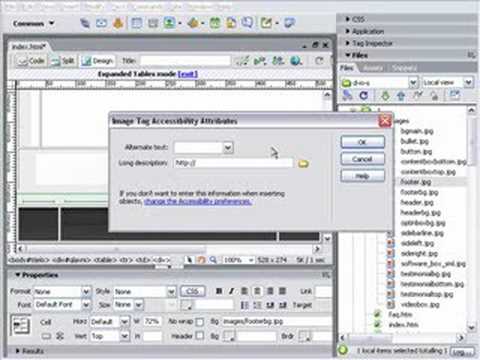Switch to Design view
This screenshot has width=480, height=360.
[97, 61]
